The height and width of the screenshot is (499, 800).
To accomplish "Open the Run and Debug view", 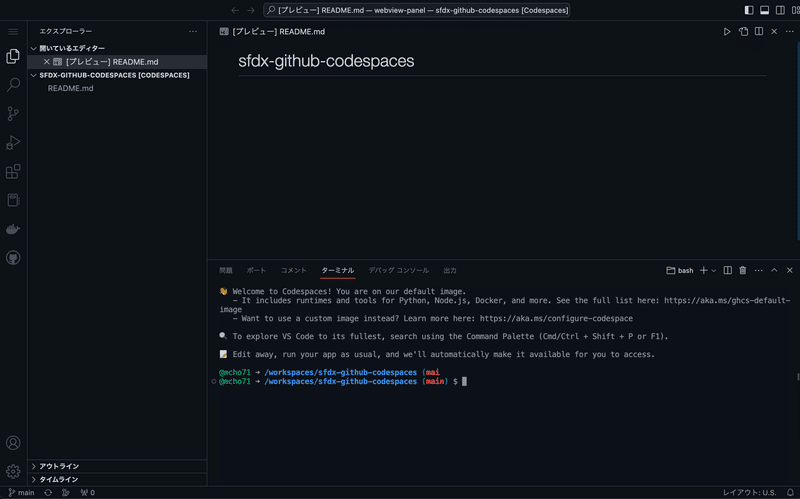I will (13, 142).
